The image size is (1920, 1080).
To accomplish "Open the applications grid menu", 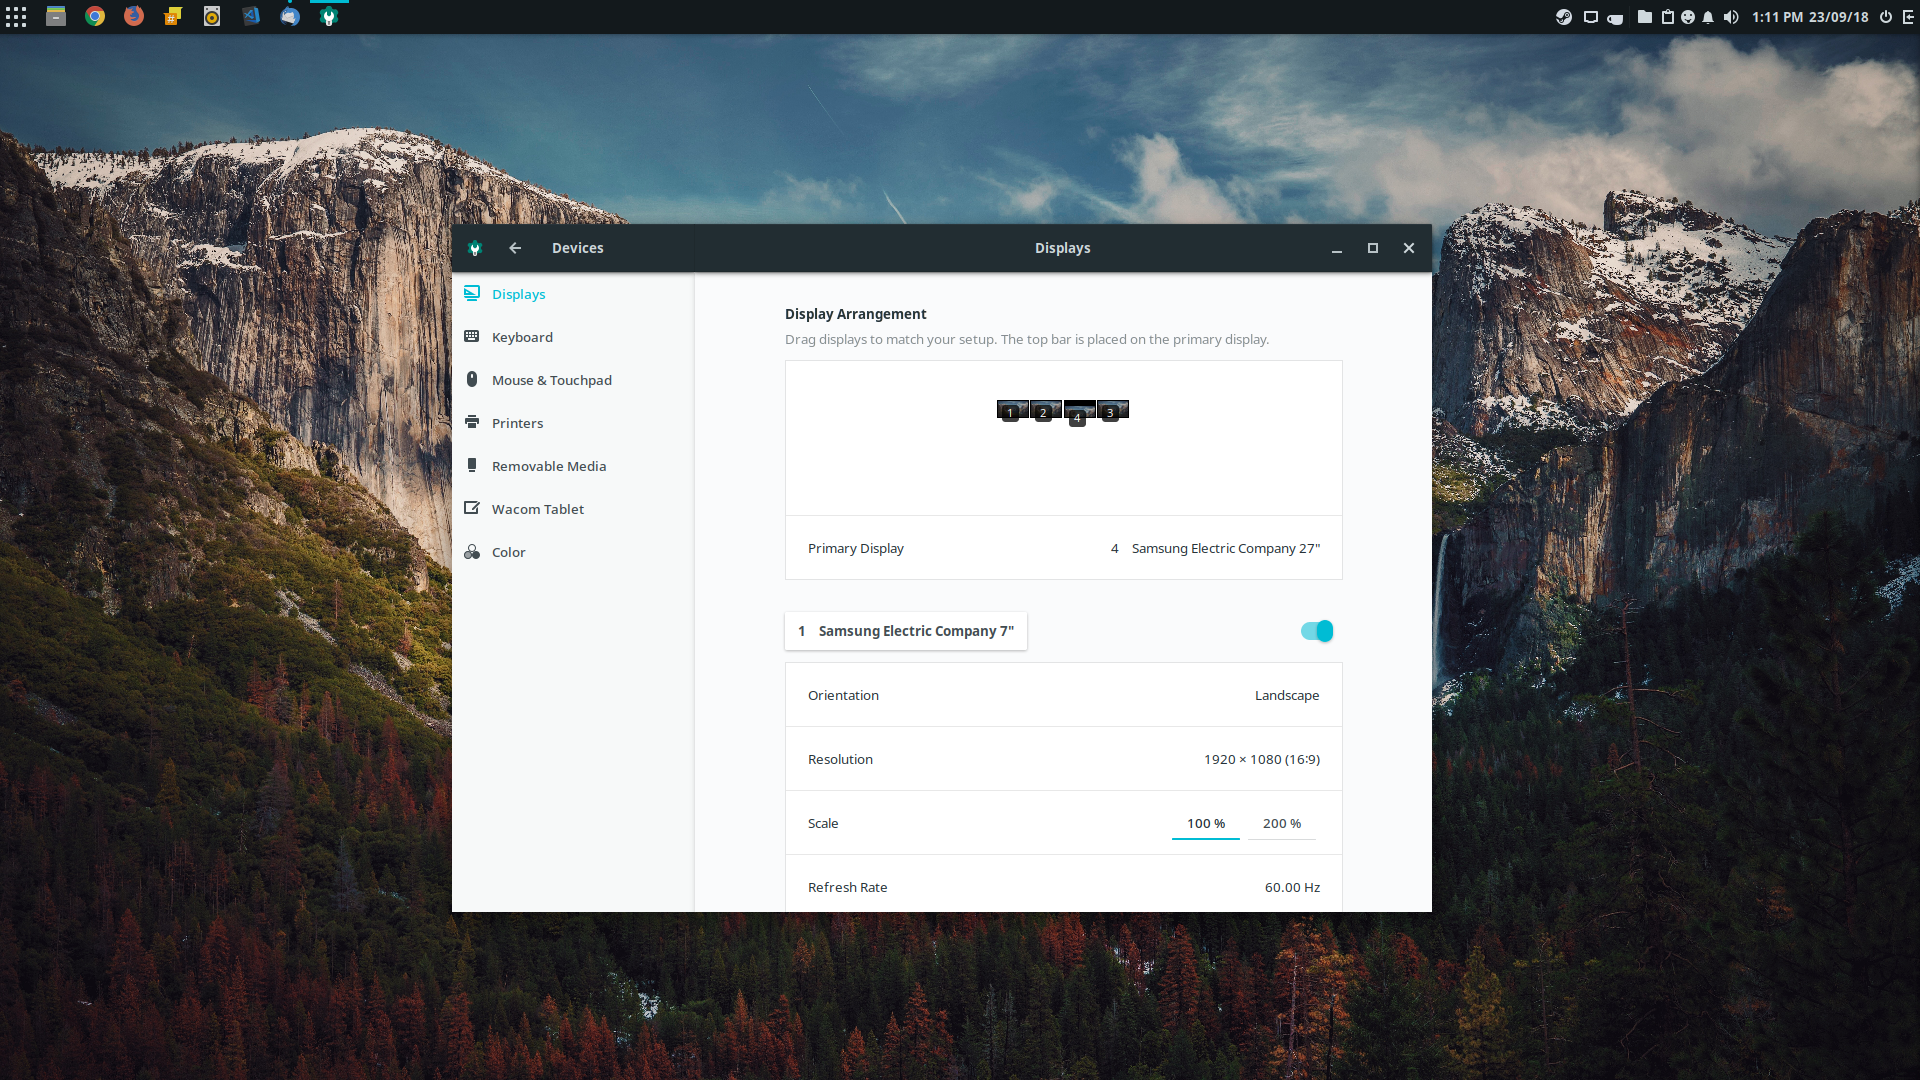I will coord(16,17).
